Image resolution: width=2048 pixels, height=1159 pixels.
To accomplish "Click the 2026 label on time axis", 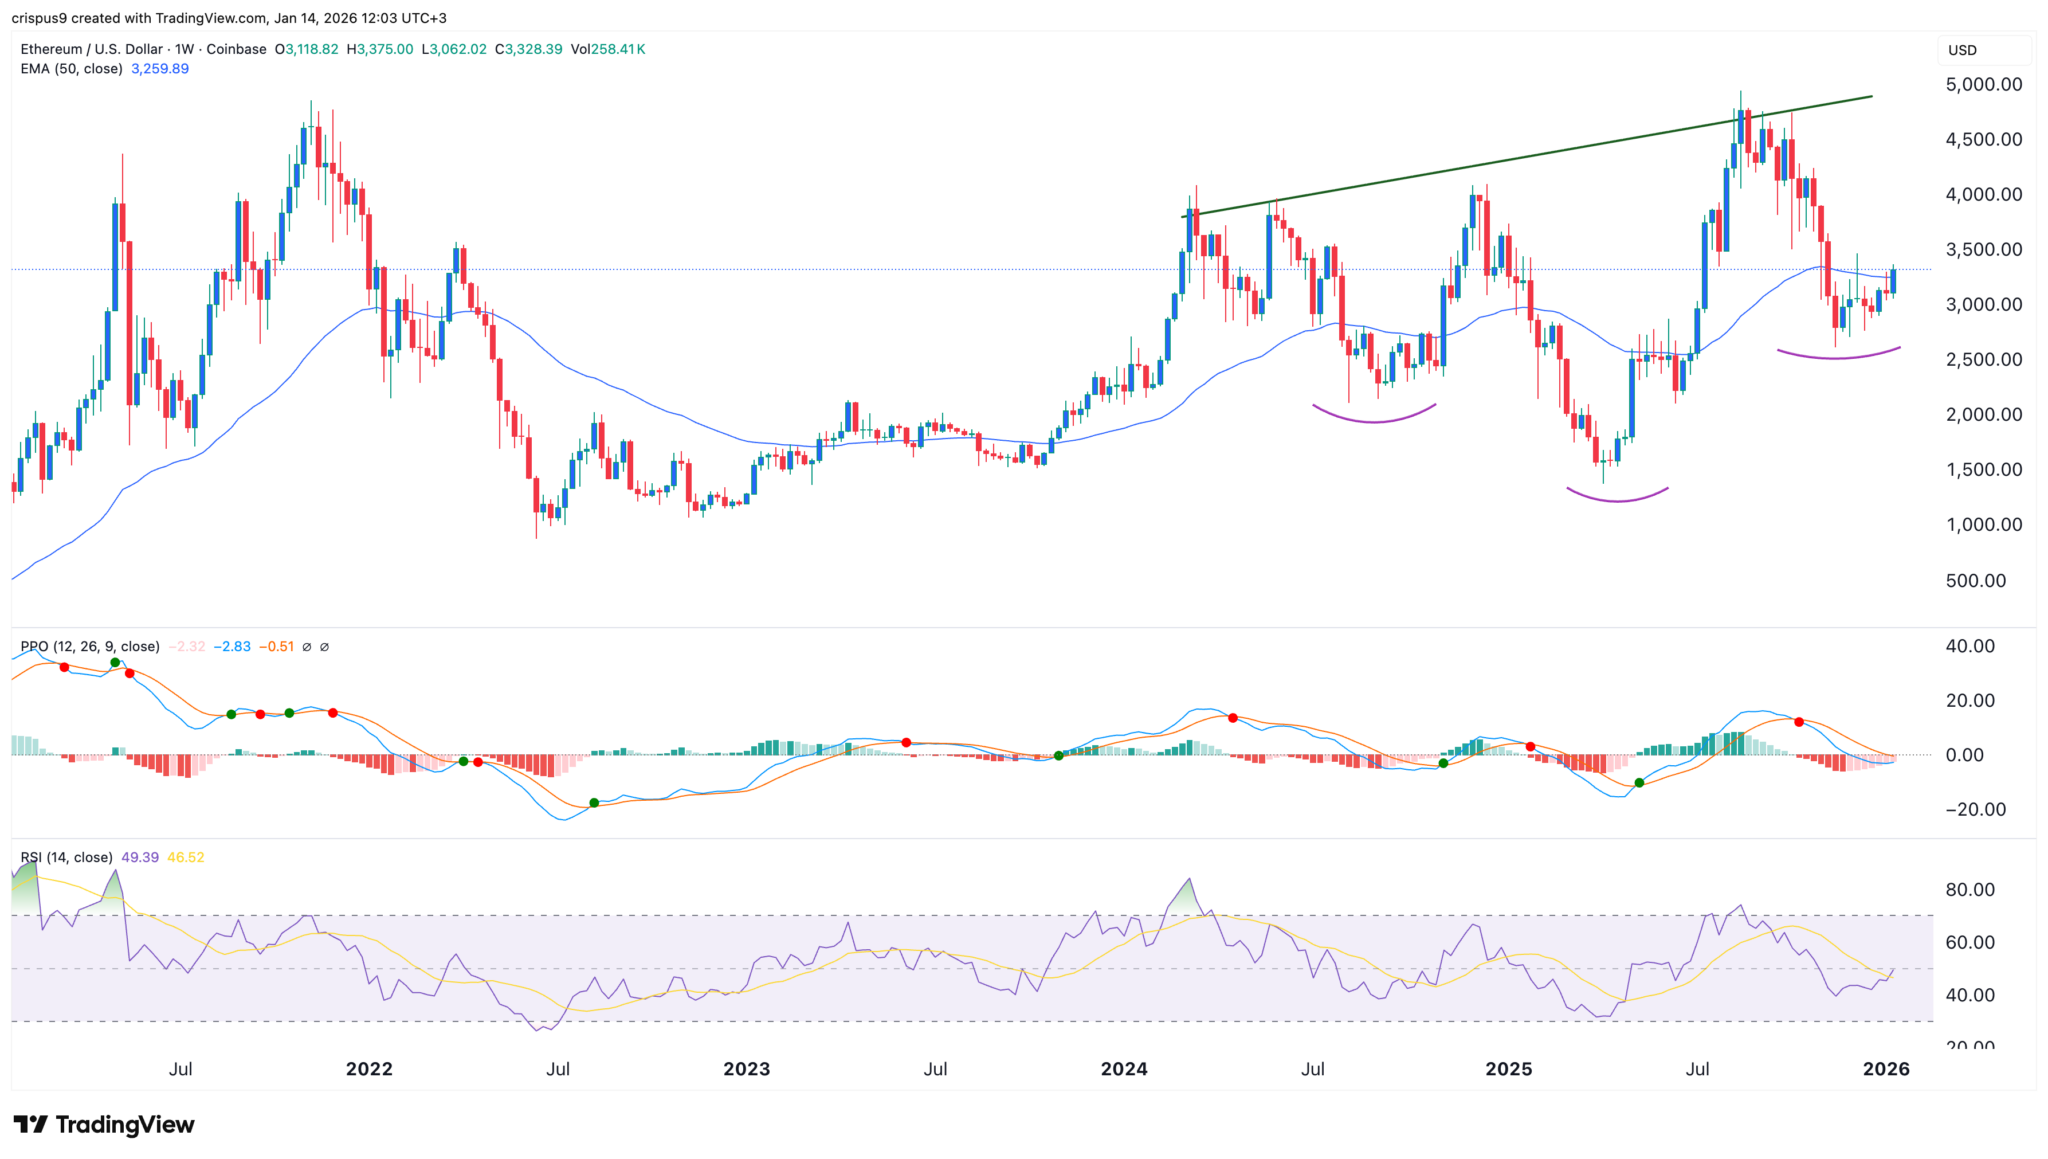I will tap(1886, 1069).
